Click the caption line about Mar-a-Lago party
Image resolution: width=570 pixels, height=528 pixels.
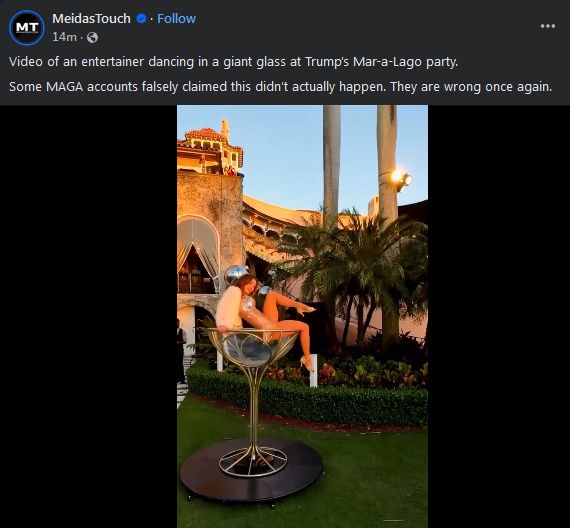click(233, 62)
